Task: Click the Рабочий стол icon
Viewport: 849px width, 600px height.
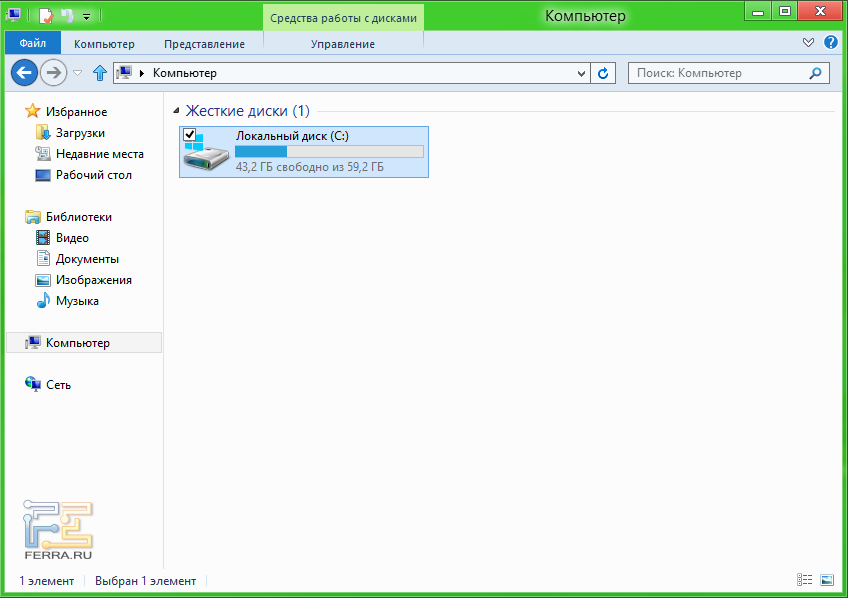Action: [43, 175]
